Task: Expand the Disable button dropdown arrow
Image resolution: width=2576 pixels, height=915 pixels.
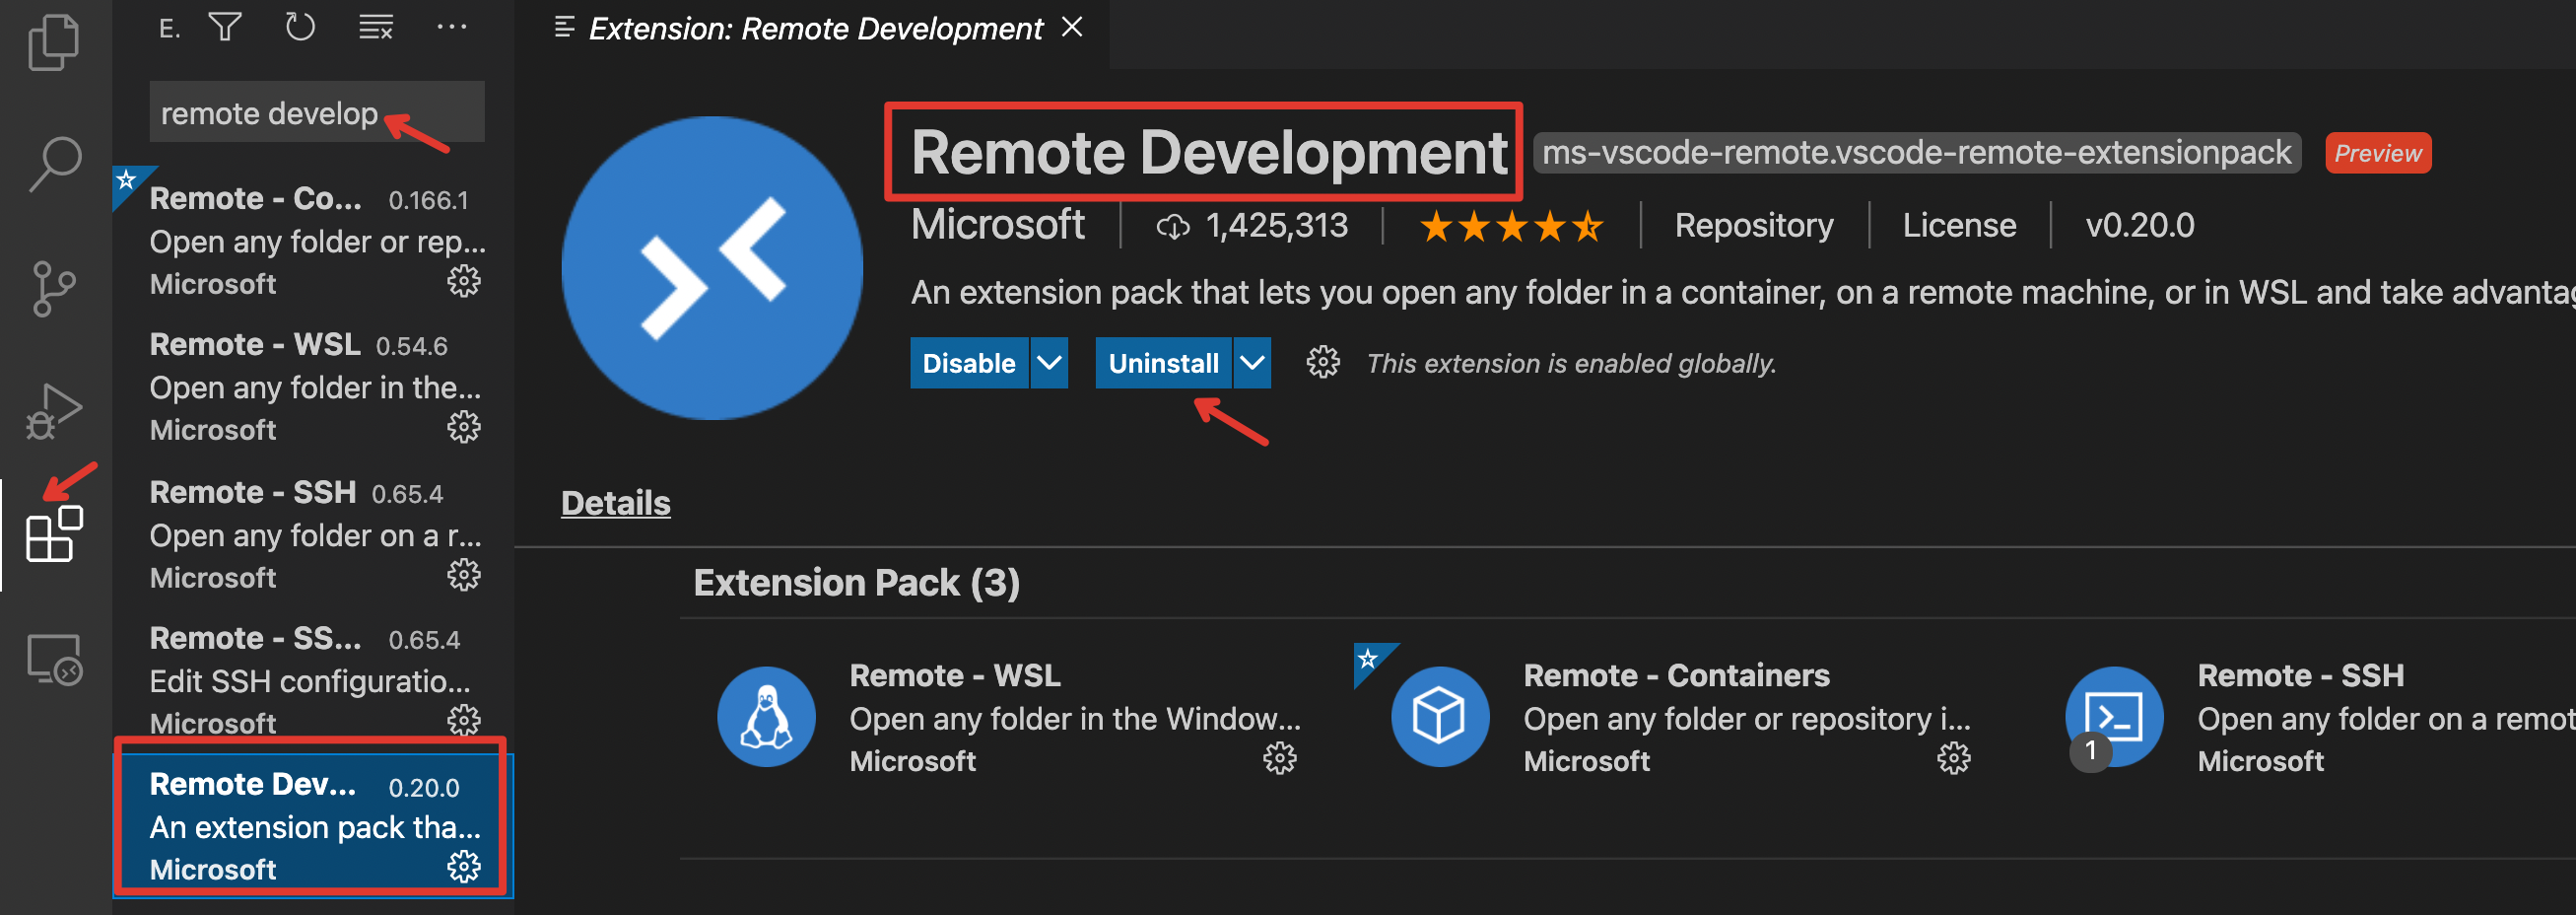Action: click(x=1049, y=363)
